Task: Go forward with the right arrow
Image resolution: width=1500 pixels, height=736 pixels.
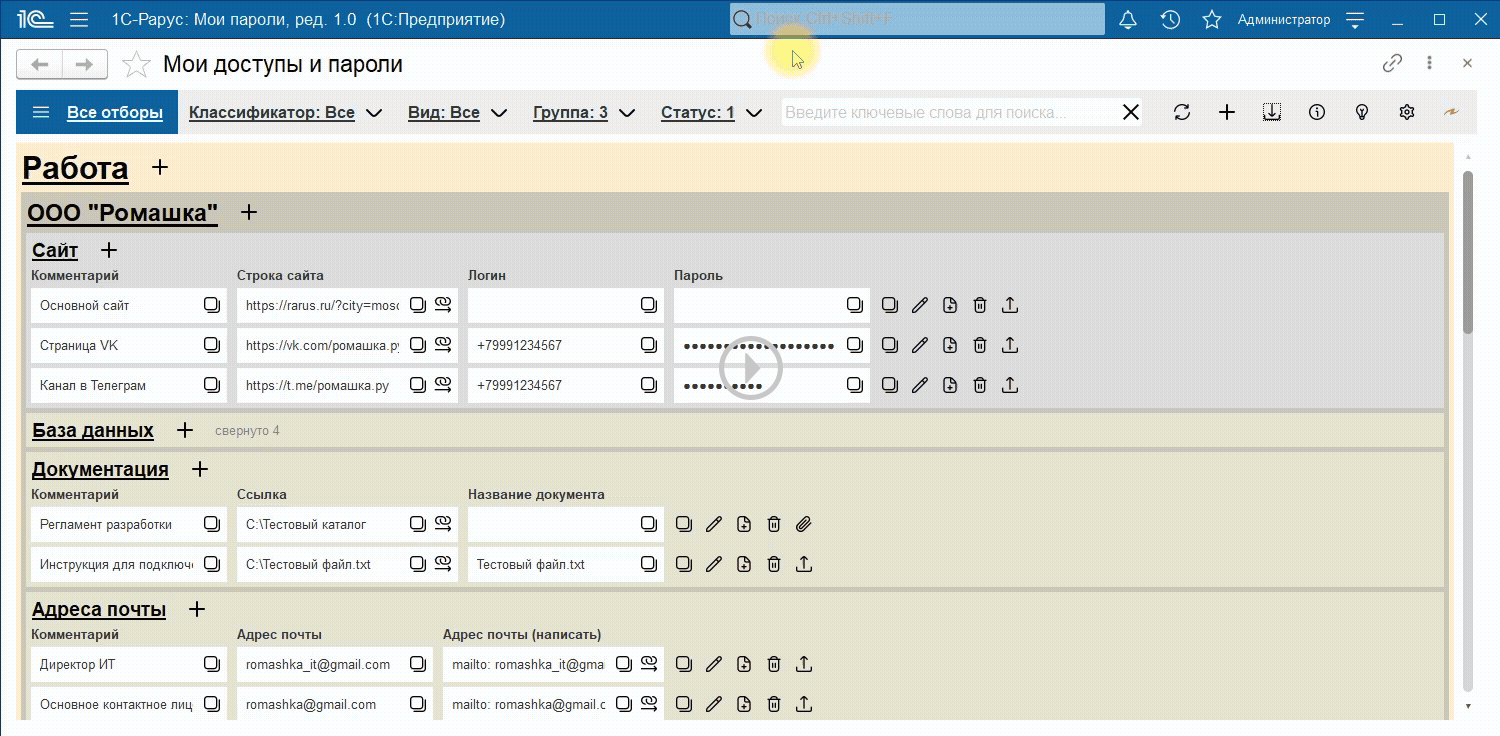Action: 85,64
